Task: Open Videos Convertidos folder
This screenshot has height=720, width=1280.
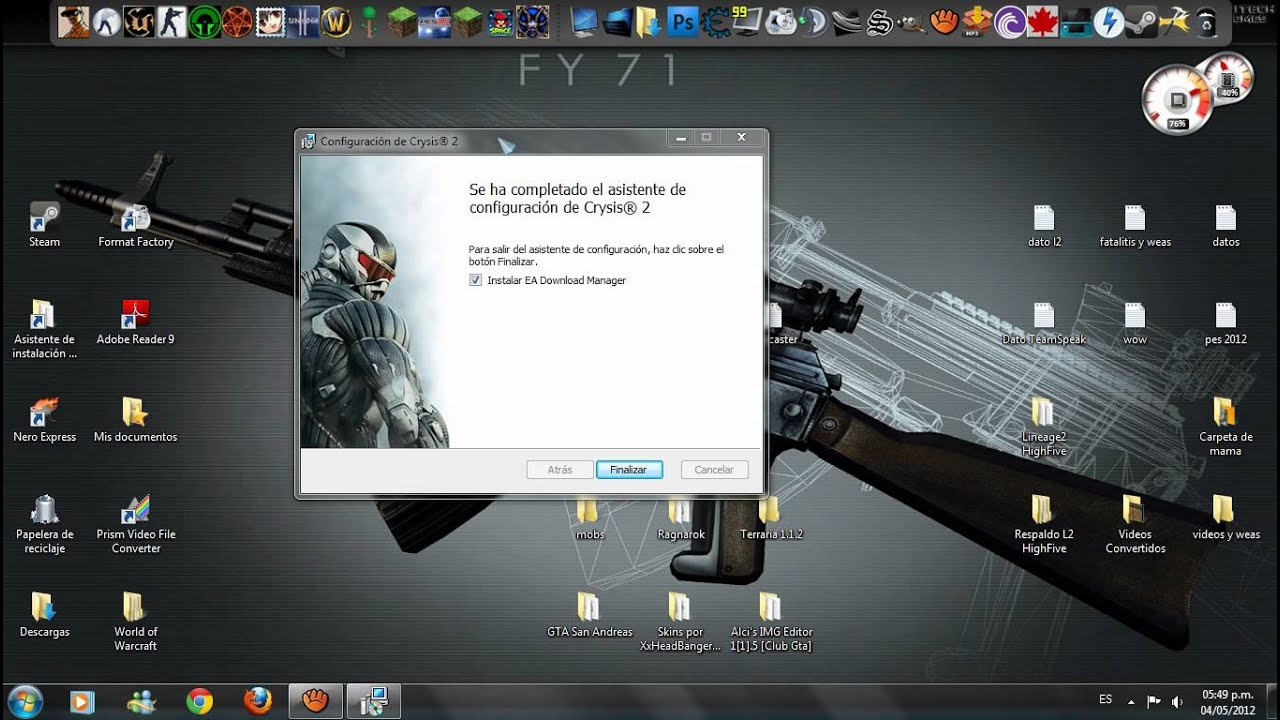Action: (x=1135, y=524)
